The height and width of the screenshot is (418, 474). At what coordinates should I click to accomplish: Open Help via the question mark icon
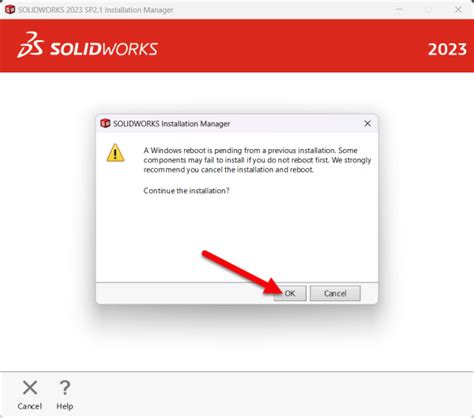point(65,388)
